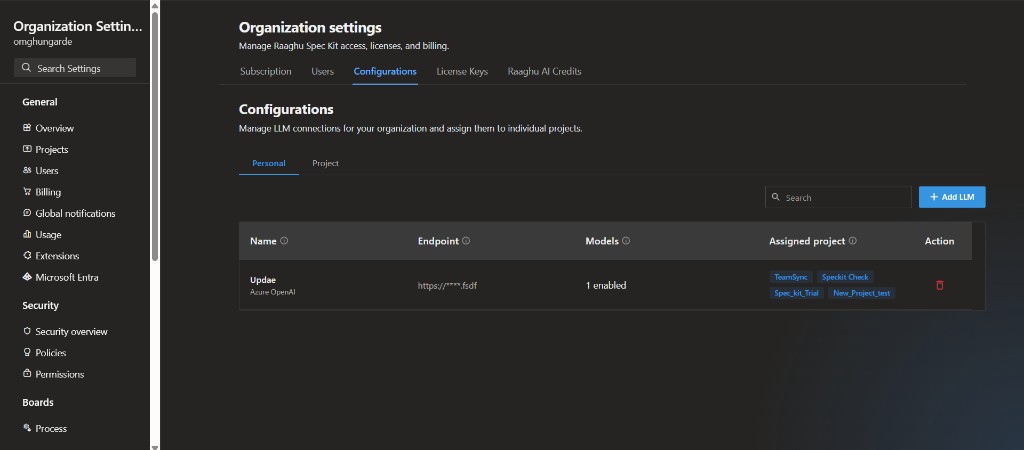The image size is (1024, 450).
Task: Click the sidebar vertical scrollbar thumb
Action: (155, 136)
